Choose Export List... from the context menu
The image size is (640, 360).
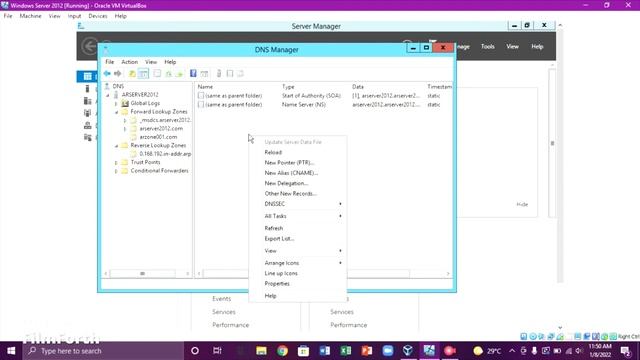(x=298, y=238)
